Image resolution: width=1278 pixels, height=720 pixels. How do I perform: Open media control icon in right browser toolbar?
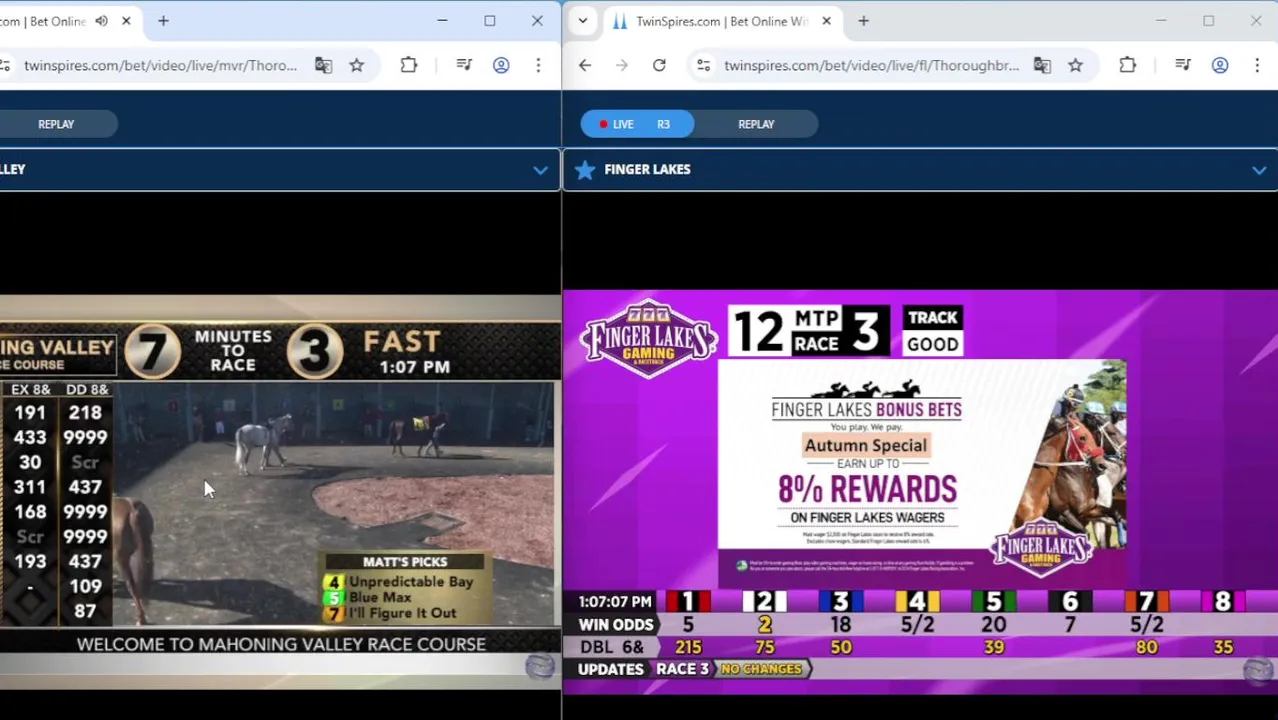(1183, 65)
